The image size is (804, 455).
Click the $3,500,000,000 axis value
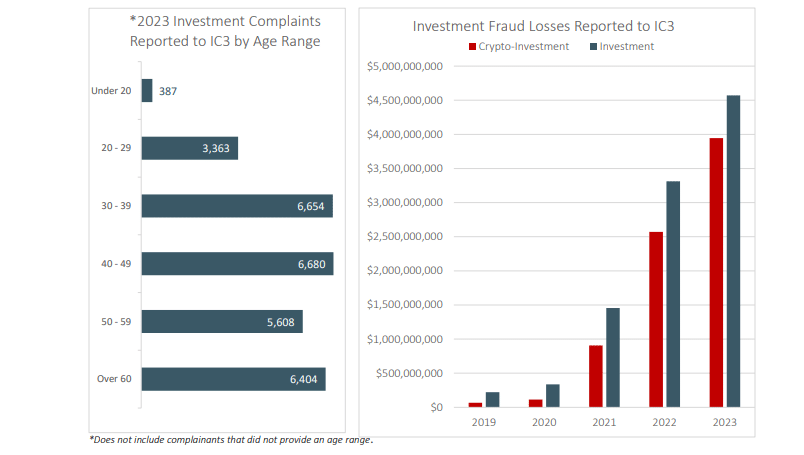(x=405, y=168)
